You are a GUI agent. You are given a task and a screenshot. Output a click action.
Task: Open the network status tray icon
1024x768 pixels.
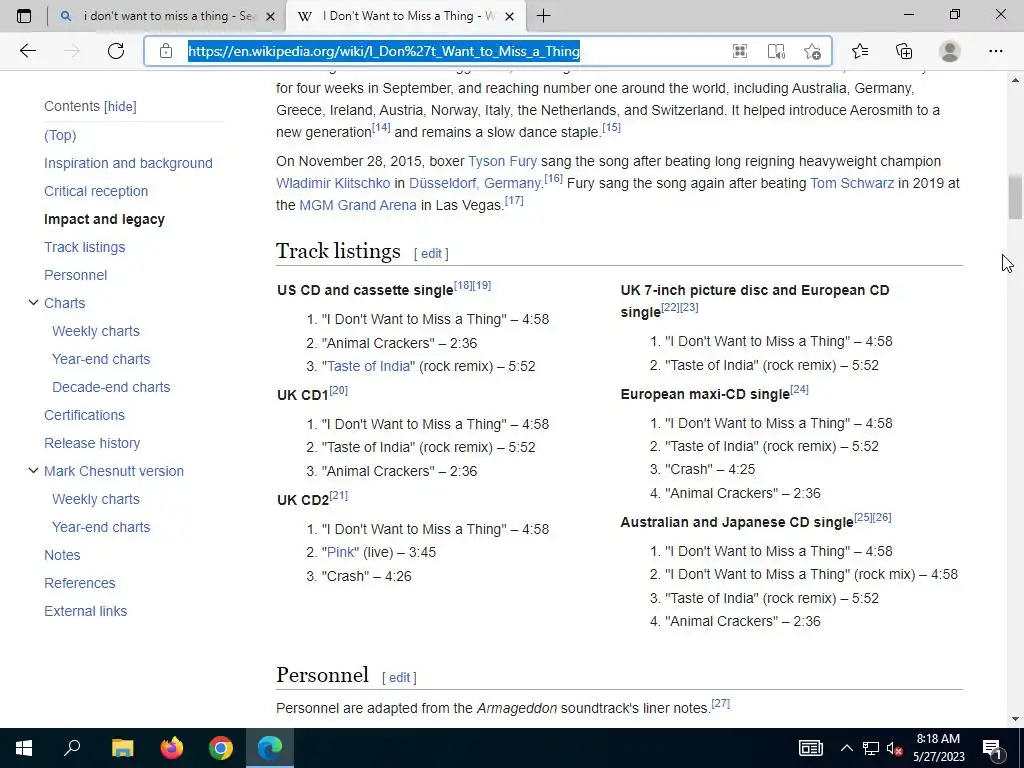871,748
